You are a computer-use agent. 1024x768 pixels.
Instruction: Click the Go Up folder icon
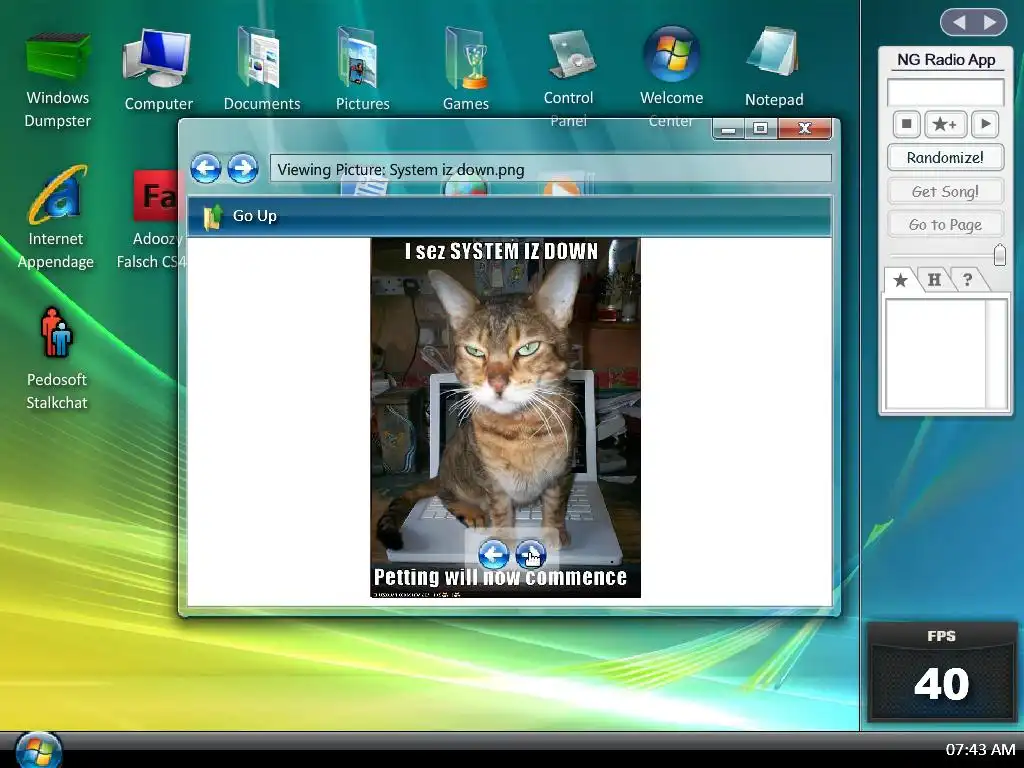pyautogui.click(x=212, y=216)
